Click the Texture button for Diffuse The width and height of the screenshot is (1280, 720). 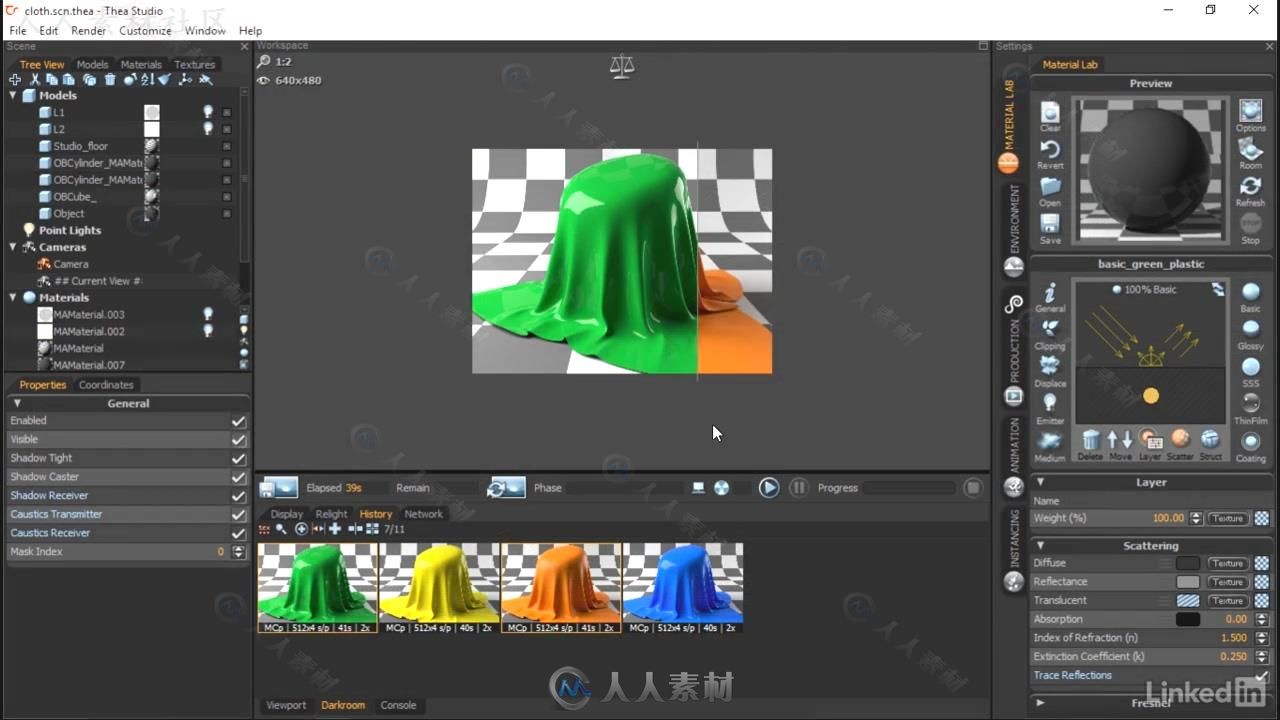click(x=1227, y=564)
